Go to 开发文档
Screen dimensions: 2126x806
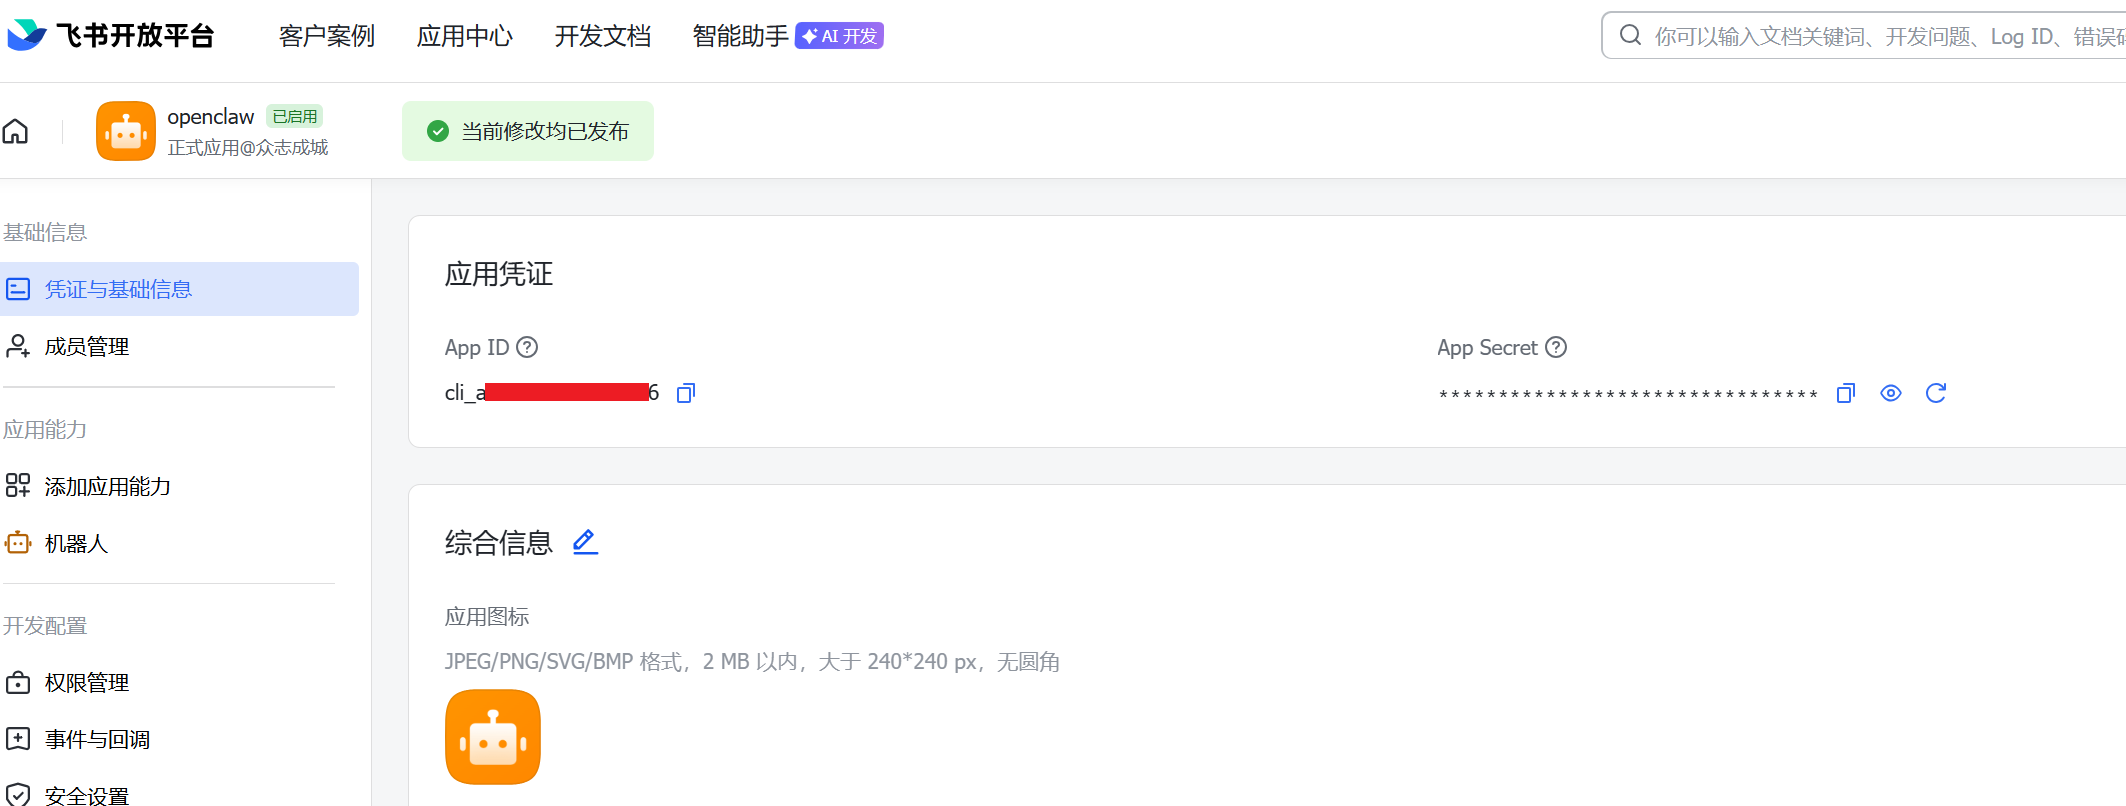(603, 36)
